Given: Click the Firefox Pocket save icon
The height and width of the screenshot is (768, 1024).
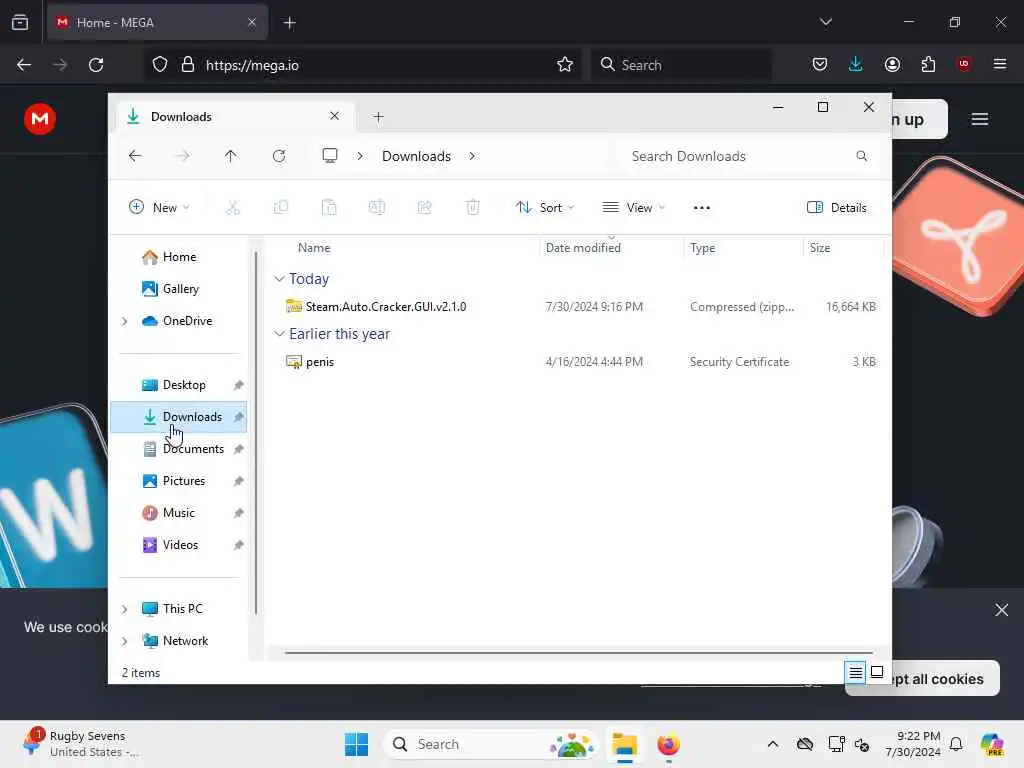Looking at the screenshot, I should (820, 64).
